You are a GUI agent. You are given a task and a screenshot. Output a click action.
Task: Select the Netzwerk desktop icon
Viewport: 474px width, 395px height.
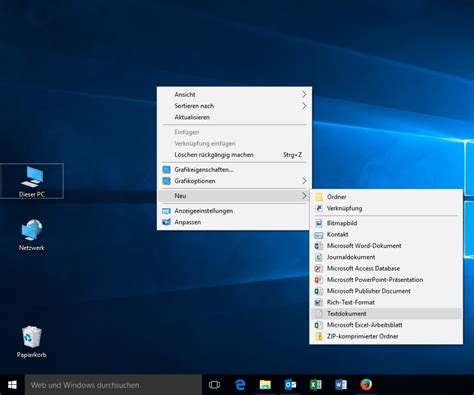coord(32,235)
